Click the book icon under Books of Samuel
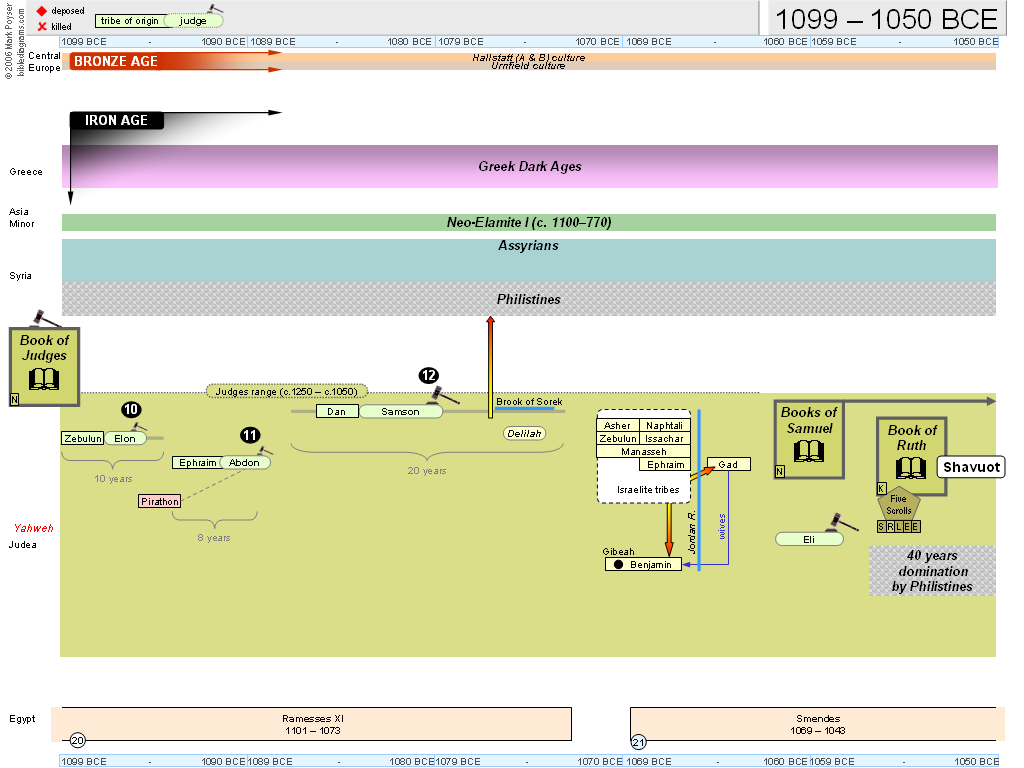This screenshot has height=768, width=1024. point(808,450)
